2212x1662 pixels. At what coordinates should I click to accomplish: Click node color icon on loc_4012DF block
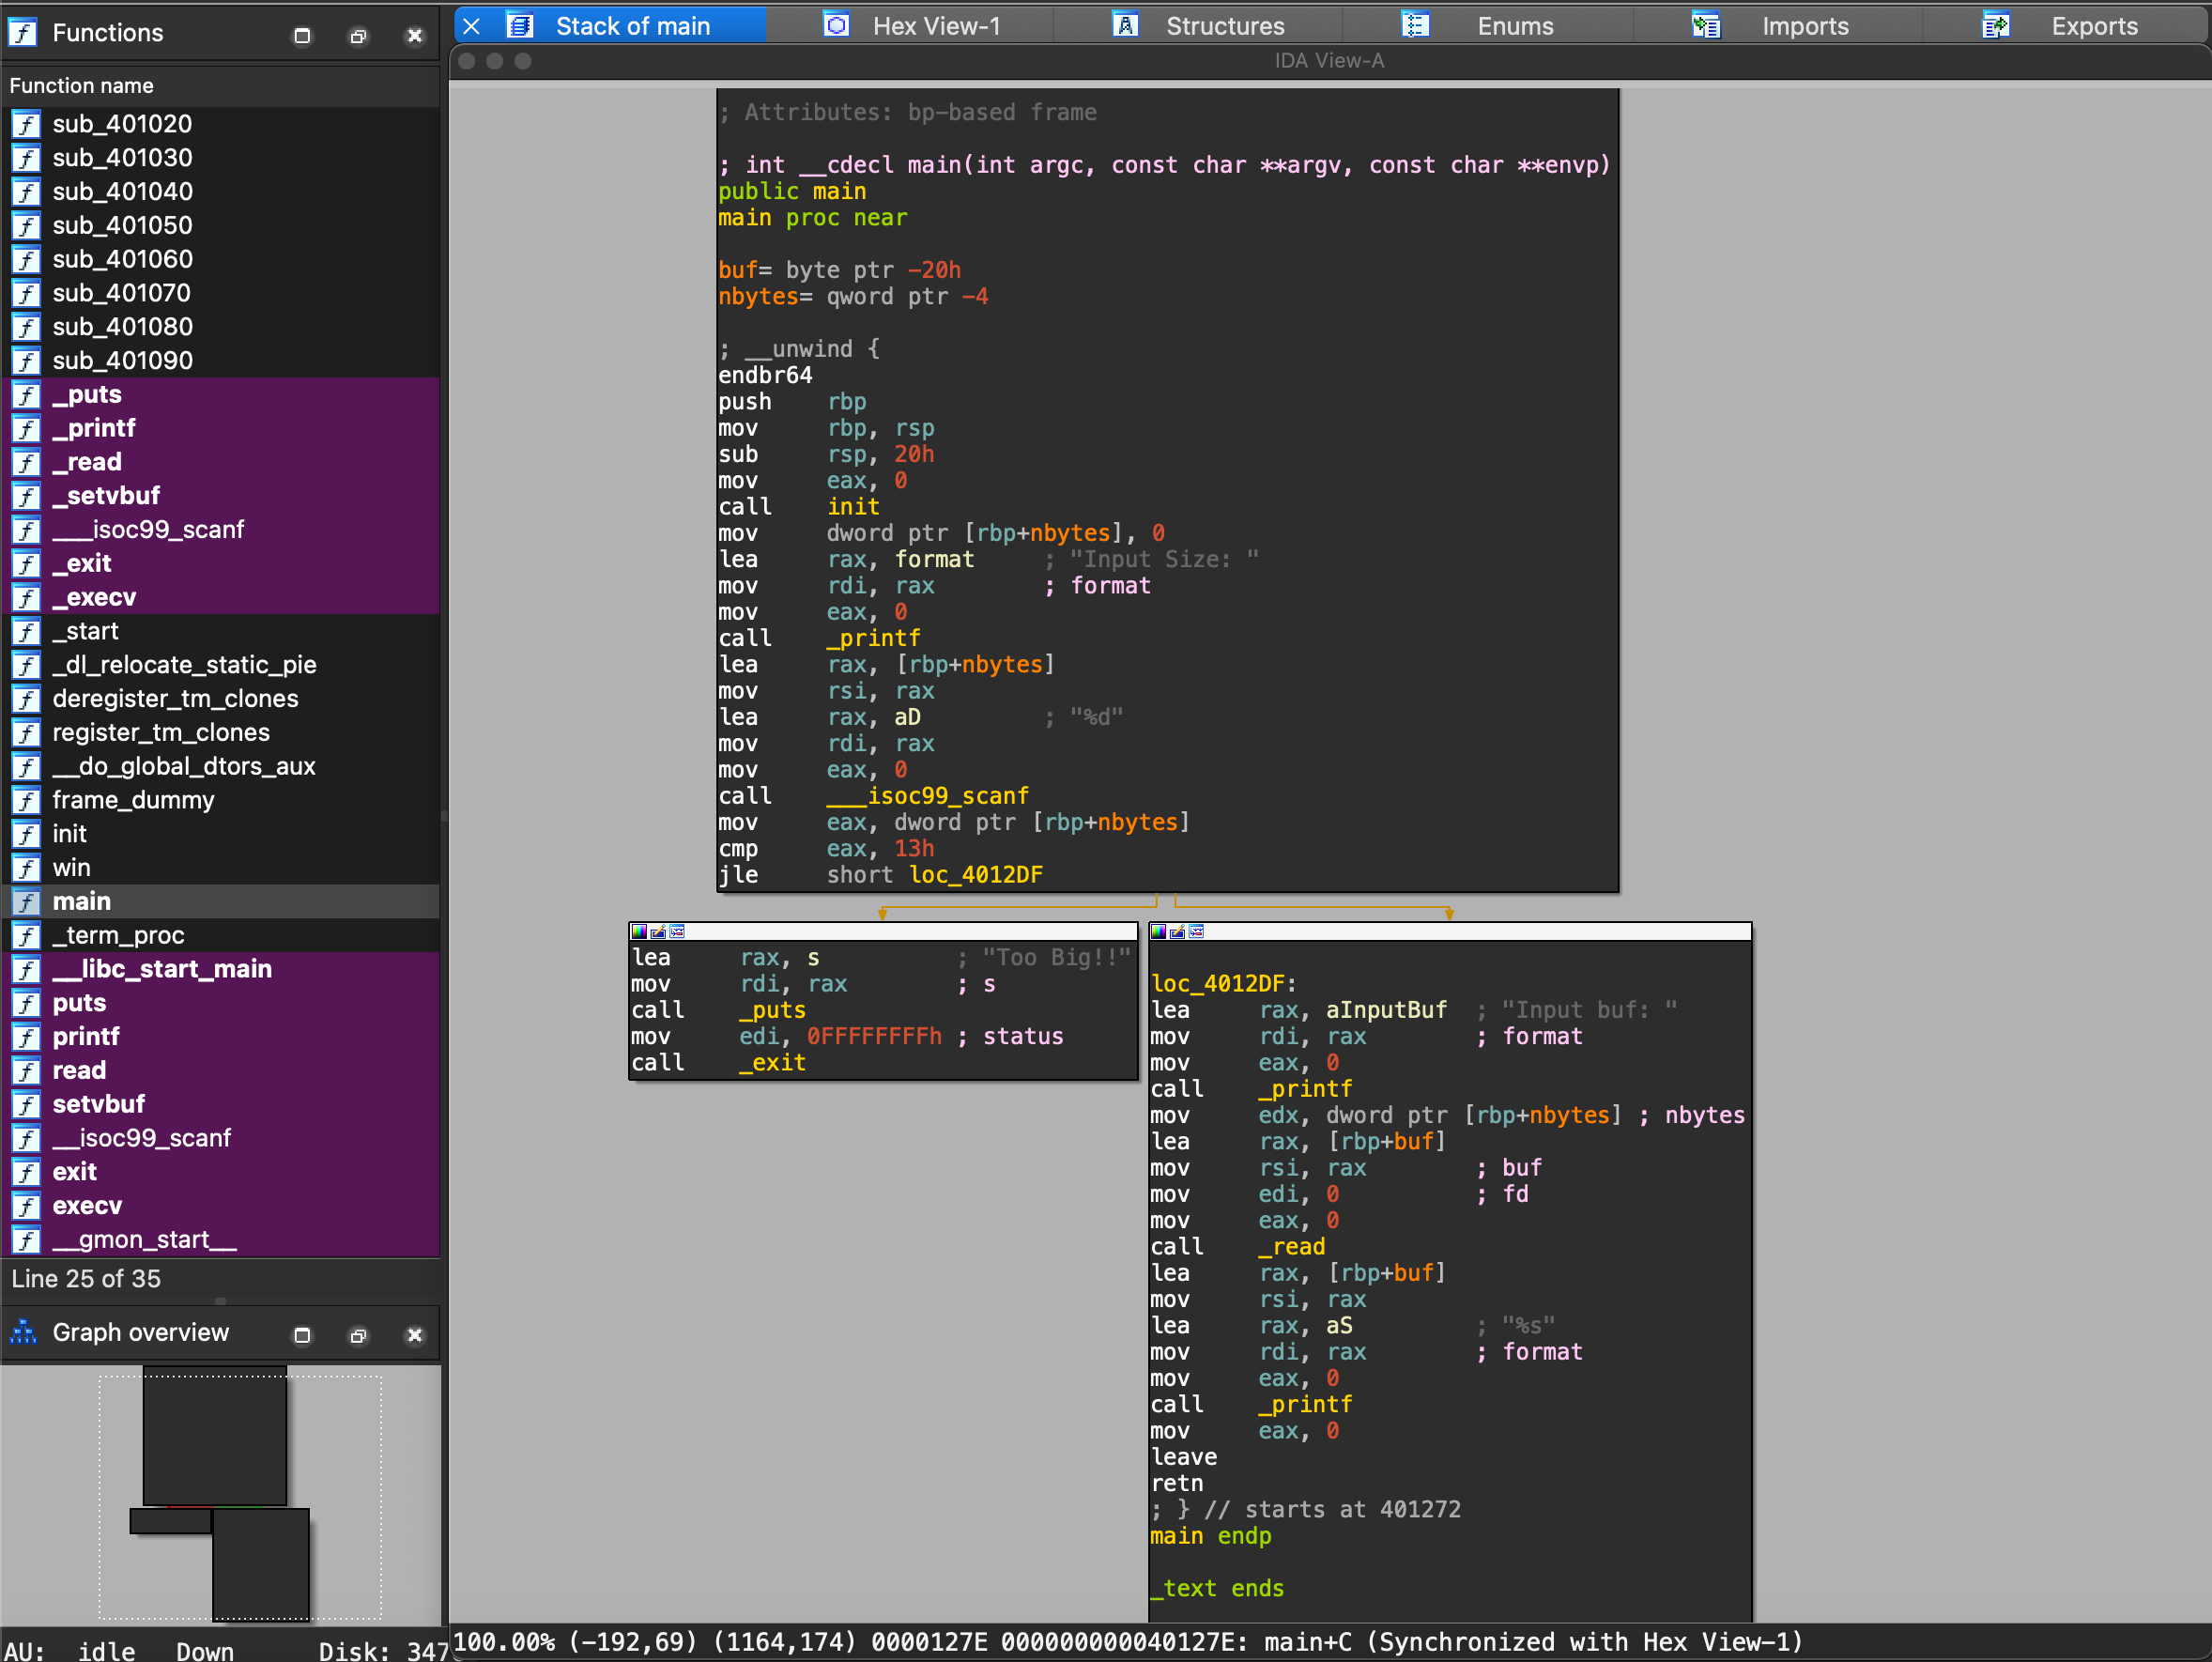tap(1158, 931)
